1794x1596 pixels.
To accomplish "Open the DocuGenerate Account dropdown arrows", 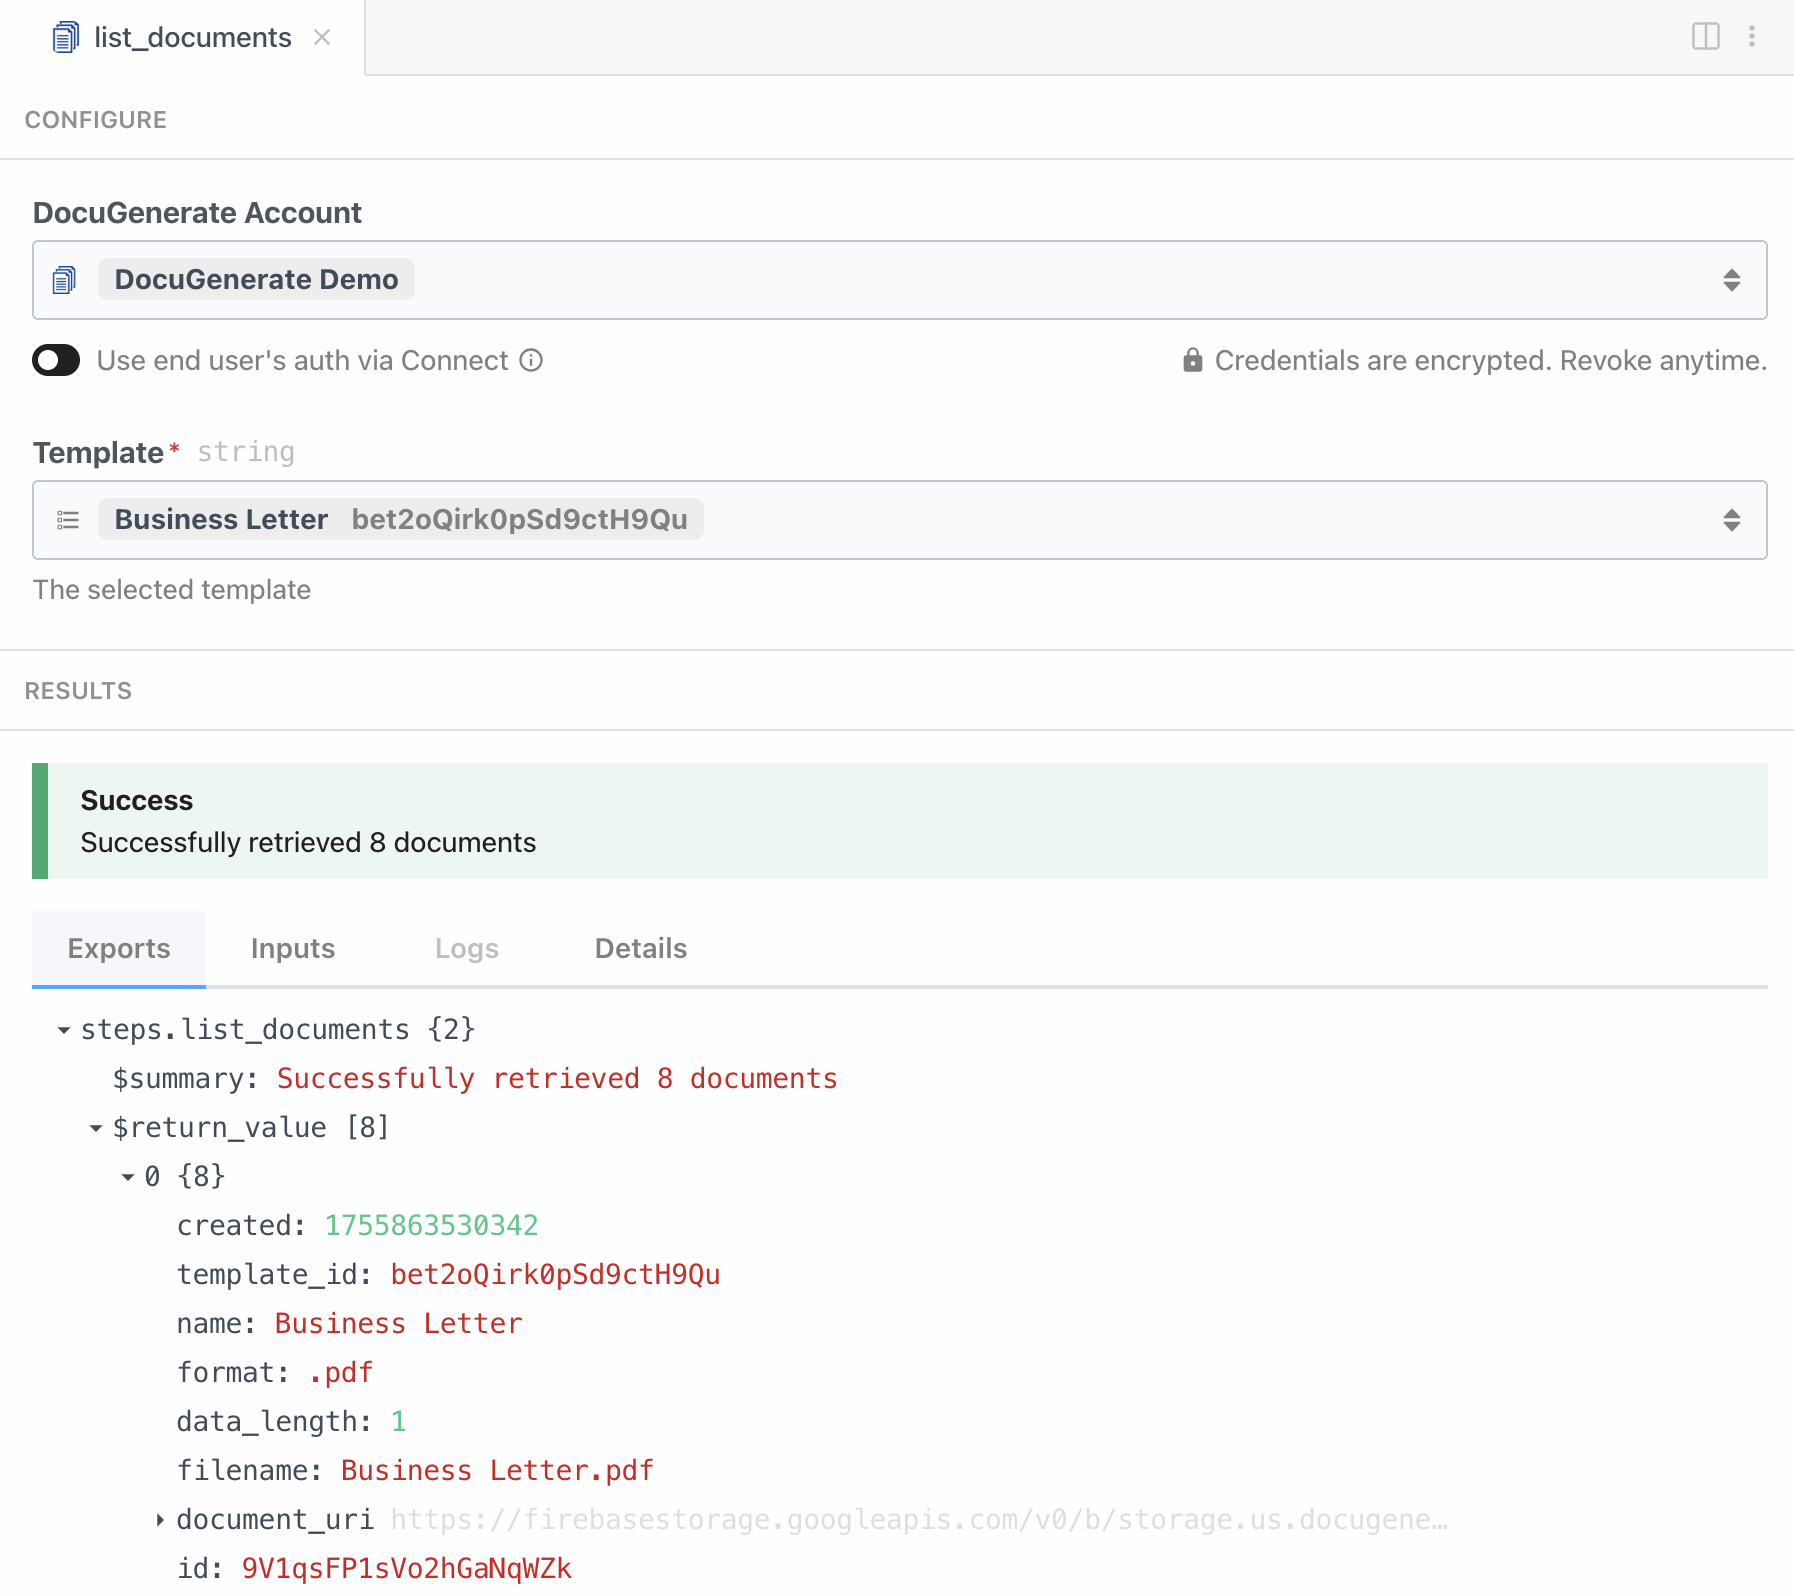I will click(1731, 280).
